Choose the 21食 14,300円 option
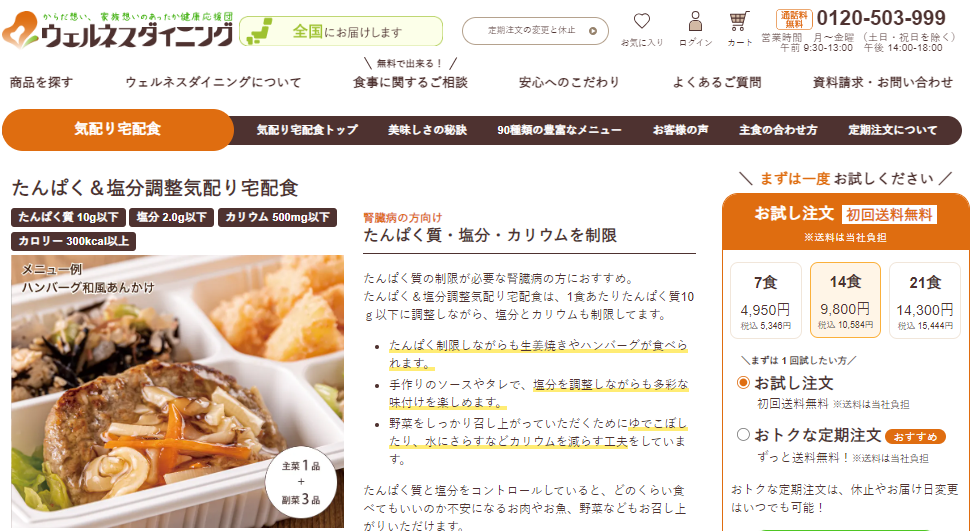The width and height of the screenshot is (972, 531). 925,301
